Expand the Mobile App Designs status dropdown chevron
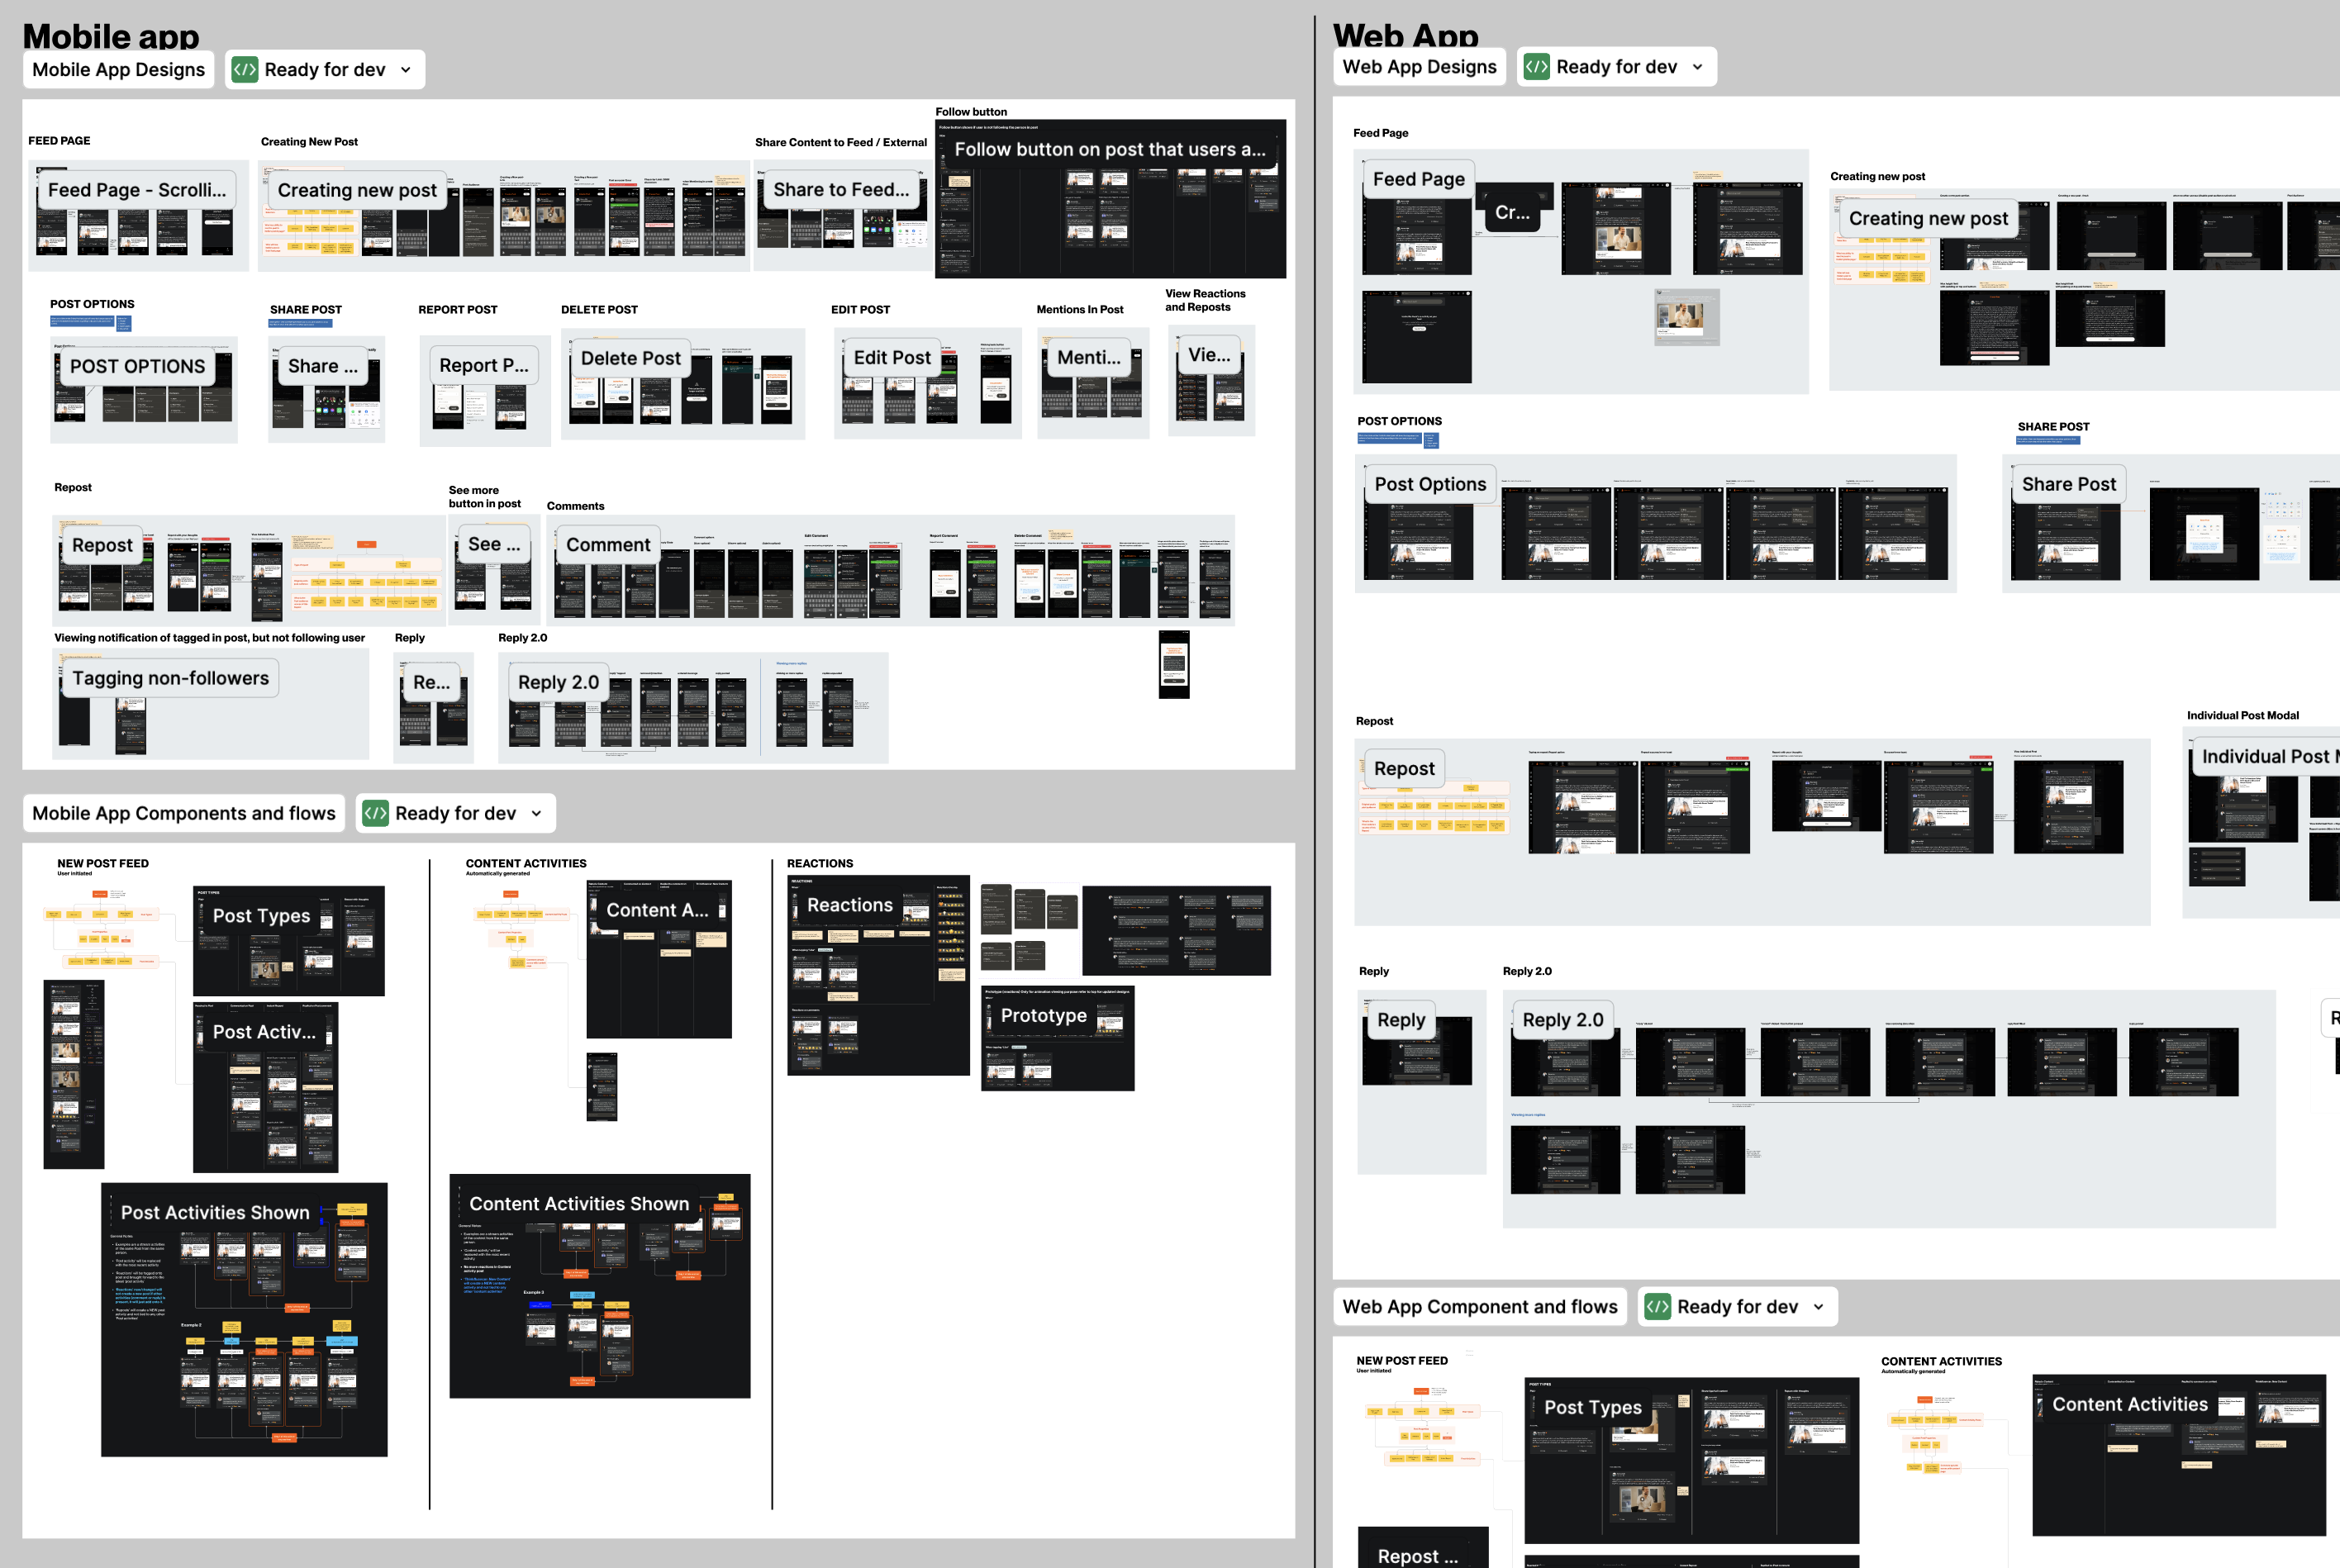Viewport: 2340px width, 1568px height. coord(406,70)
